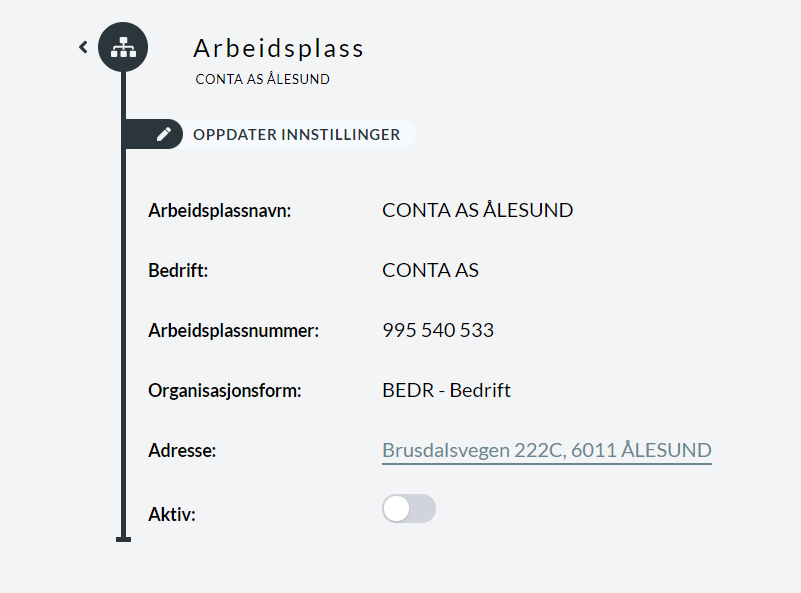The image size is (801, 593).
Task: Click the Organisasjonsform label
Action: (x=225, y=391)
